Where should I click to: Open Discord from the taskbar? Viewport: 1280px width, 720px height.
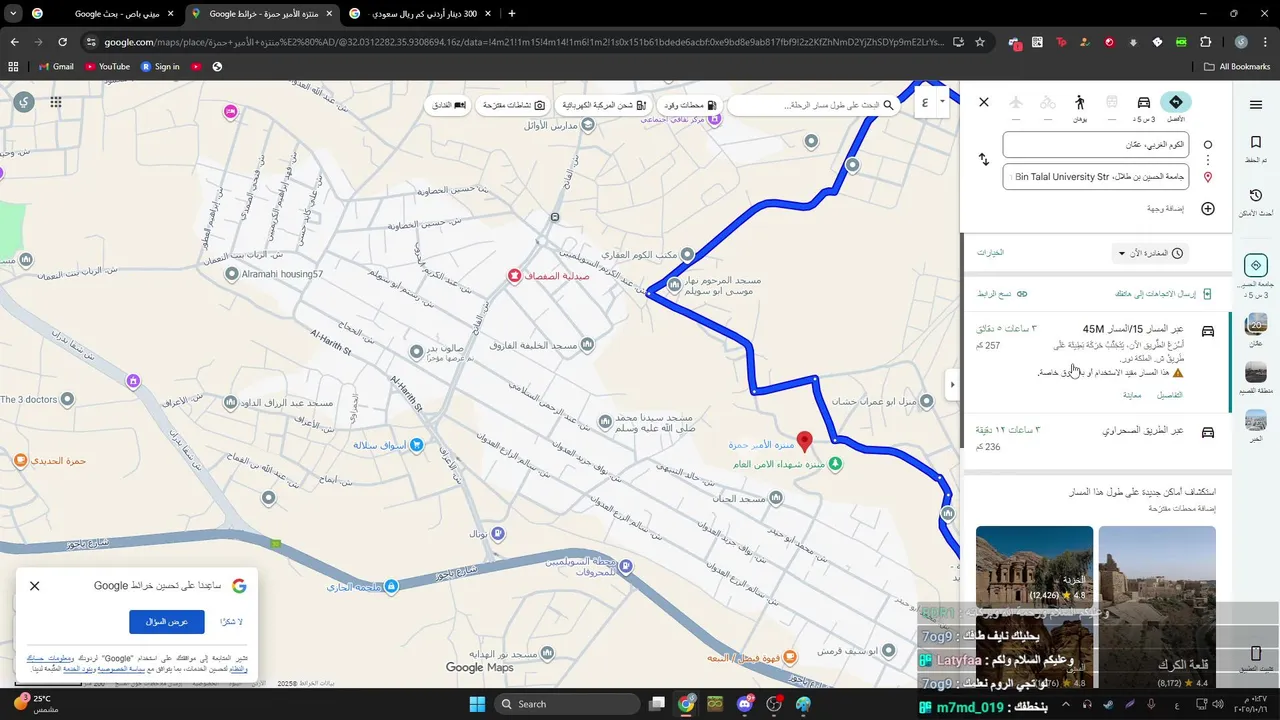click(744, 704)
